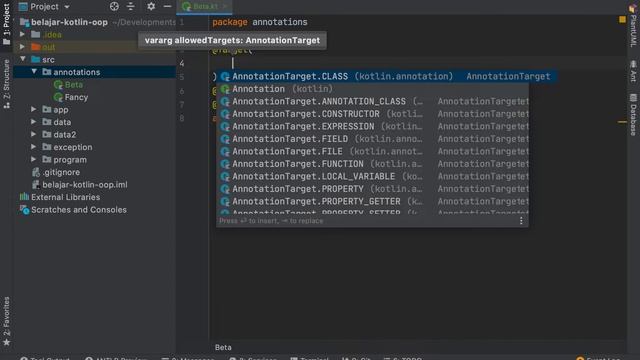This screenshot has height=360, width=640.
Task: Select the Fancy file in project tree
Action: [76, 97]
